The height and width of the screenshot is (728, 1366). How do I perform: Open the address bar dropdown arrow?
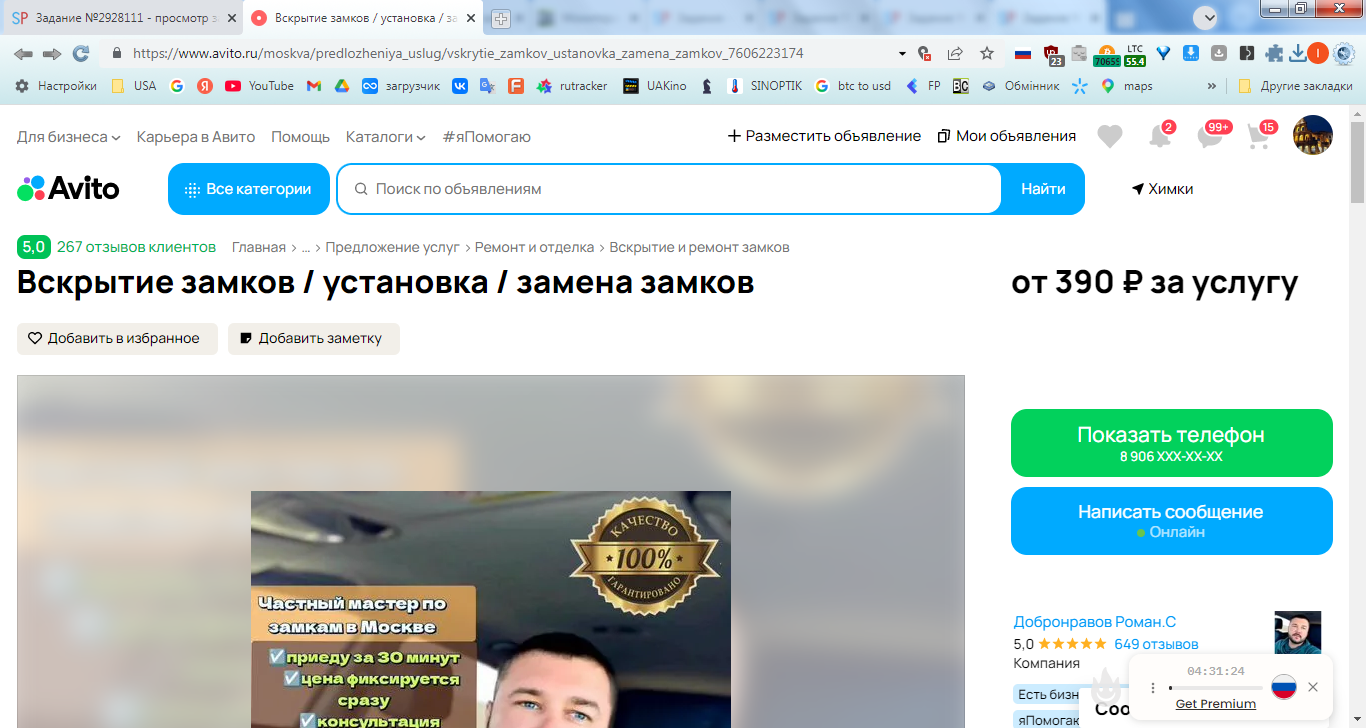903,53
